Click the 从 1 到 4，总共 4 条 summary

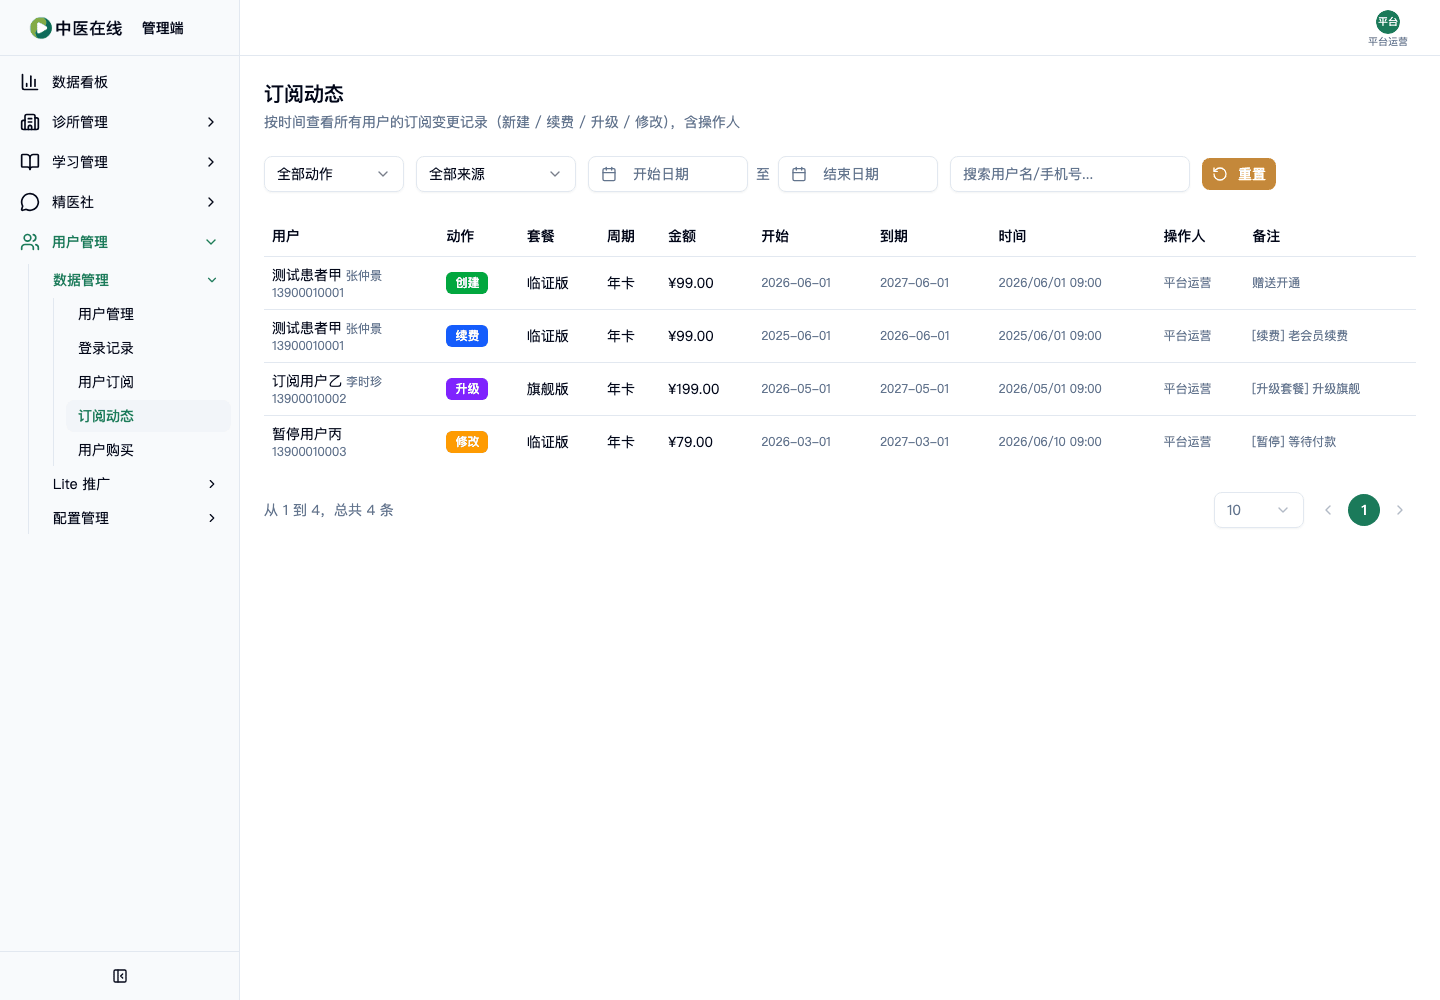tap(329, 510)
